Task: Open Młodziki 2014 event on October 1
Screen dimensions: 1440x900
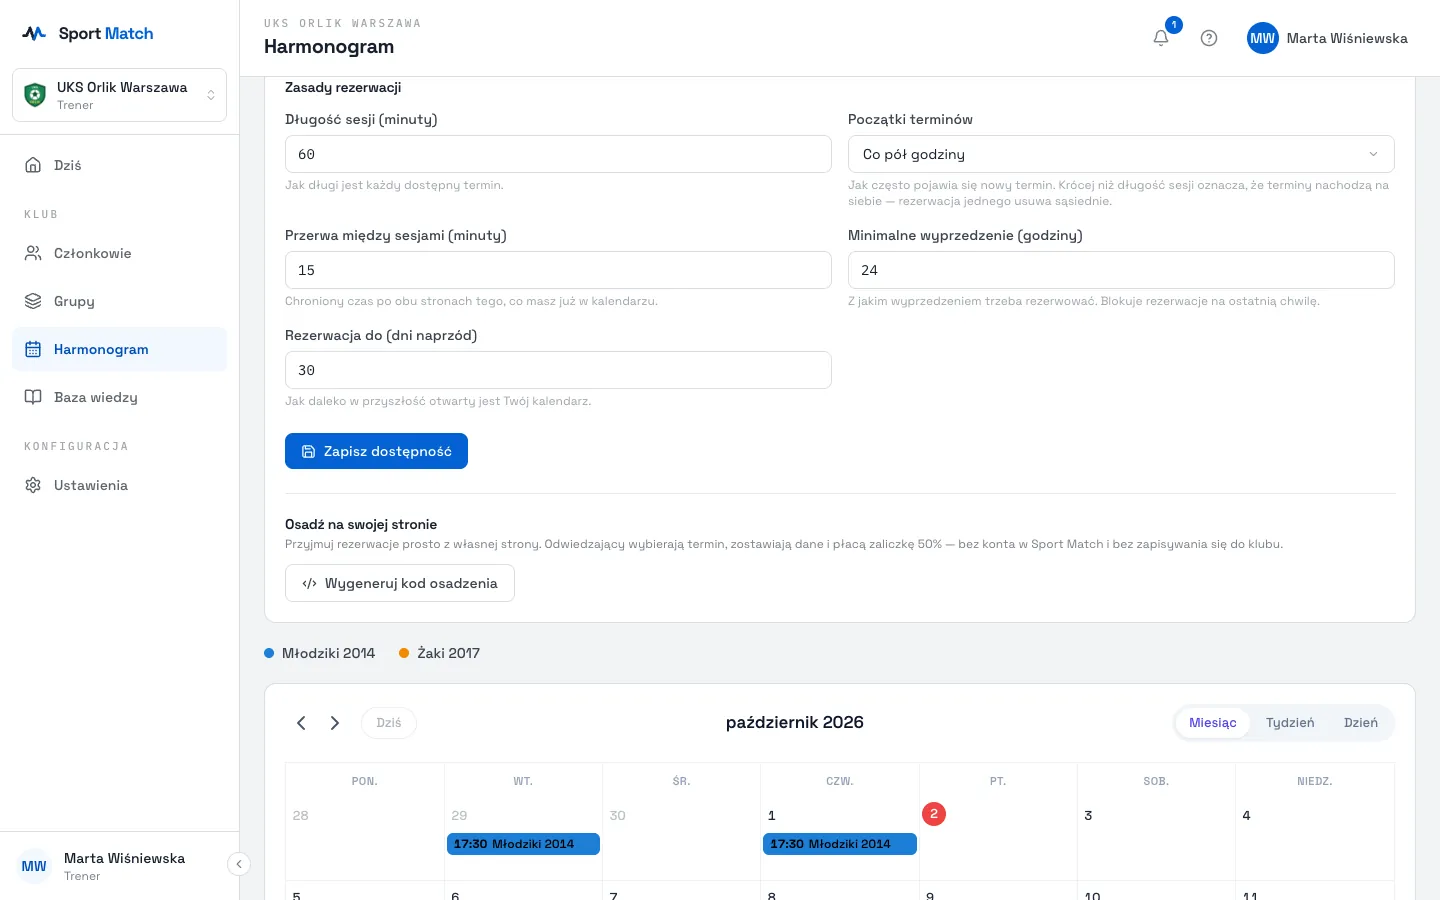Action: tap(840, 844)
